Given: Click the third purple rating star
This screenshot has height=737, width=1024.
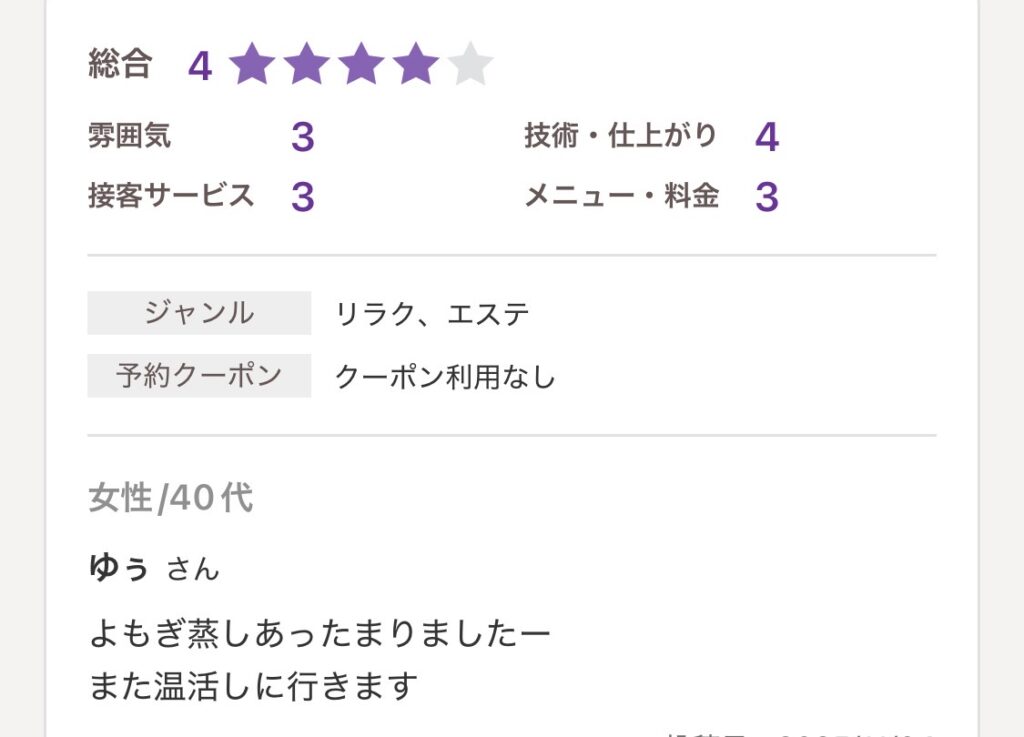Looking at the screenshot, I should [361, 66].
